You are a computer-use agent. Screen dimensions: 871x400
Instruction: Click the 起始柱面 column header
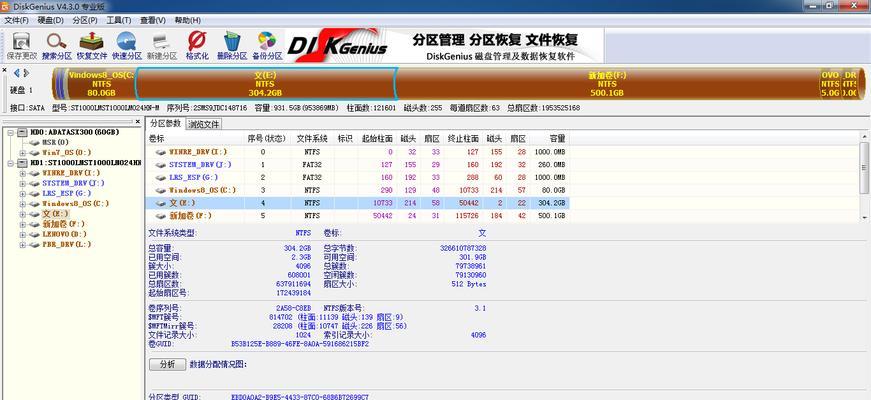coord(377,138)
